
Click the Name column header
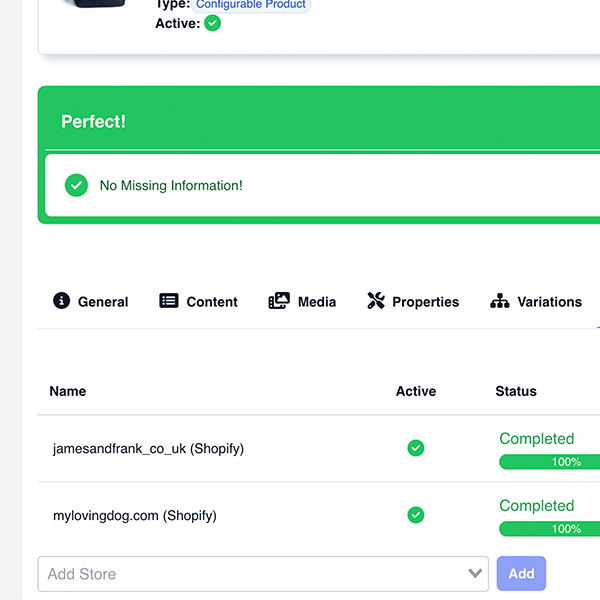point(68,391)
